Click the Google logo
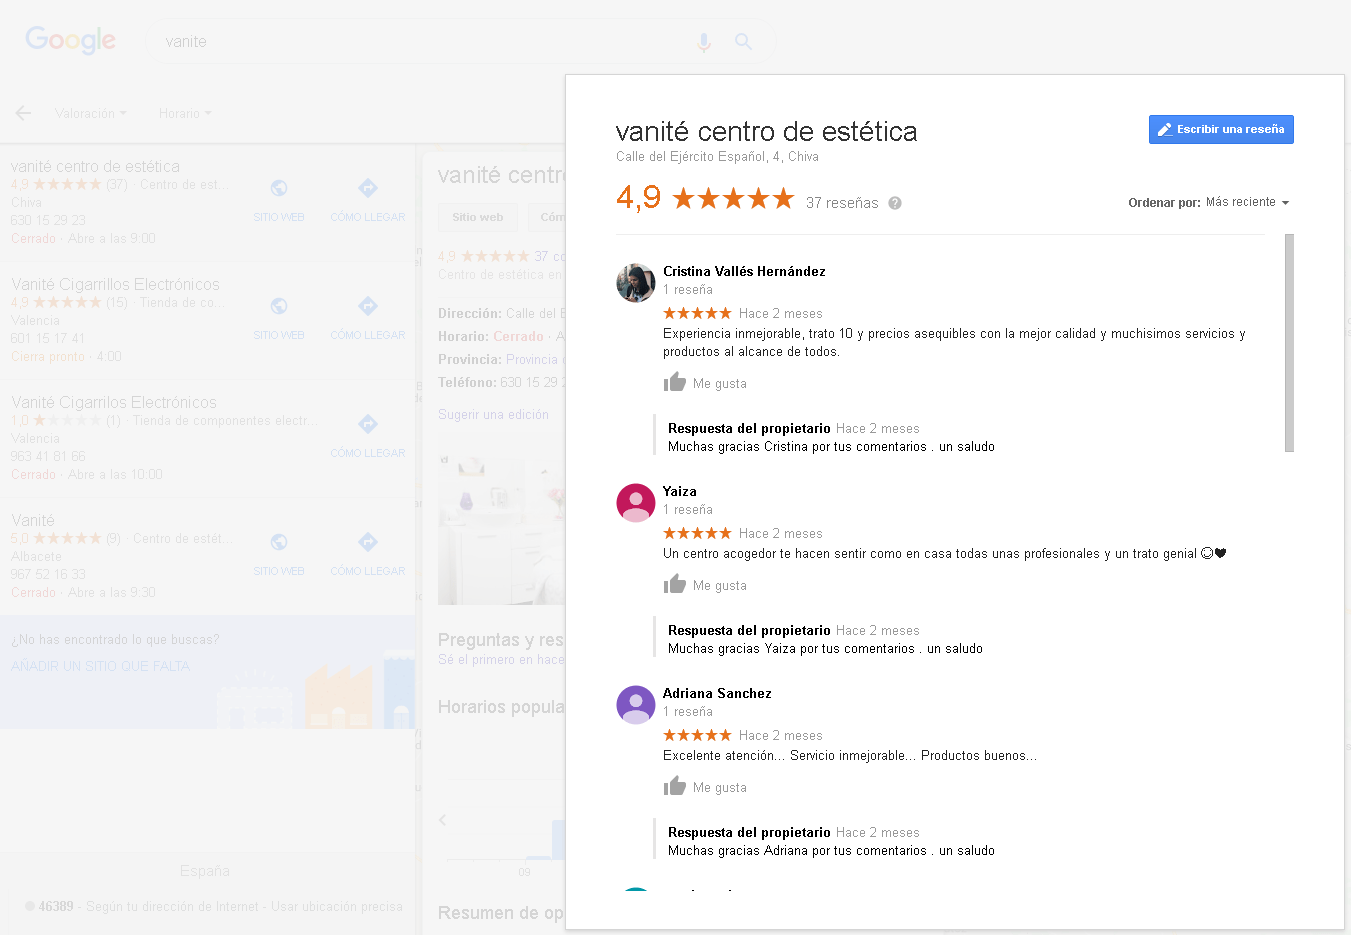 (x=71, y=40)
